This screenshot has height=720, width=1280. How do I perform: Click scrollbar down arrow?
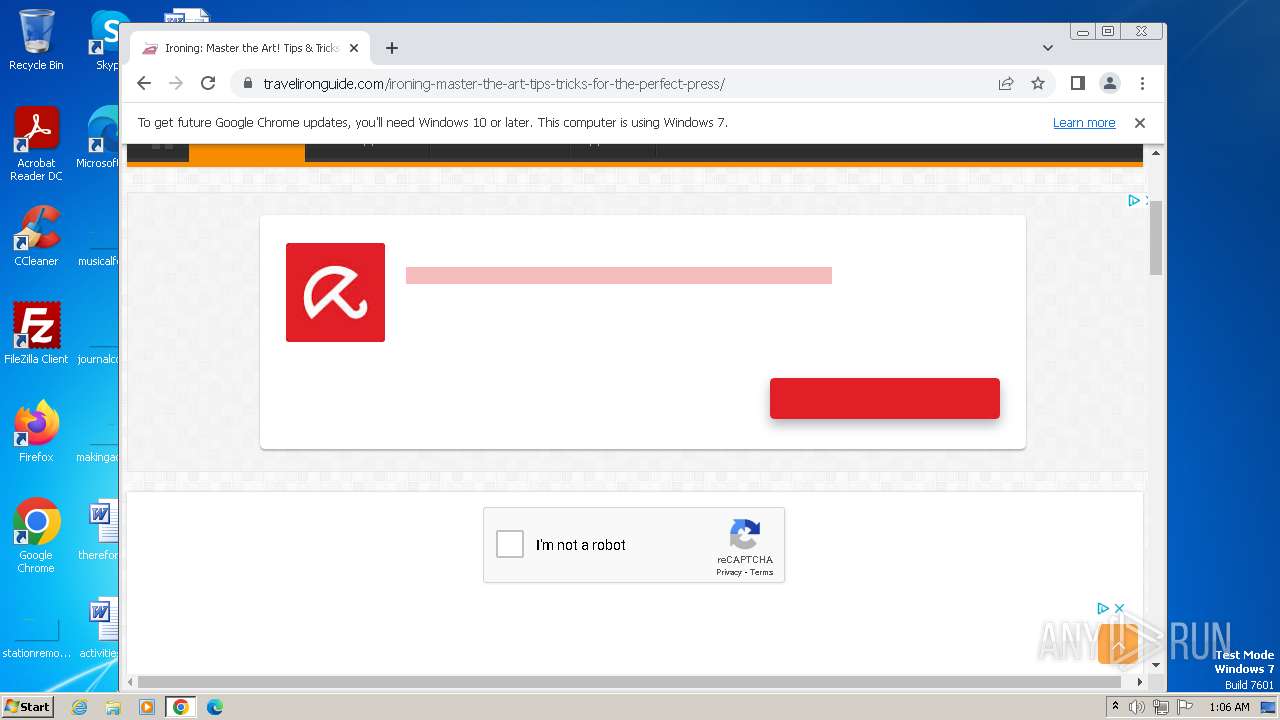tap(1156, 665)
